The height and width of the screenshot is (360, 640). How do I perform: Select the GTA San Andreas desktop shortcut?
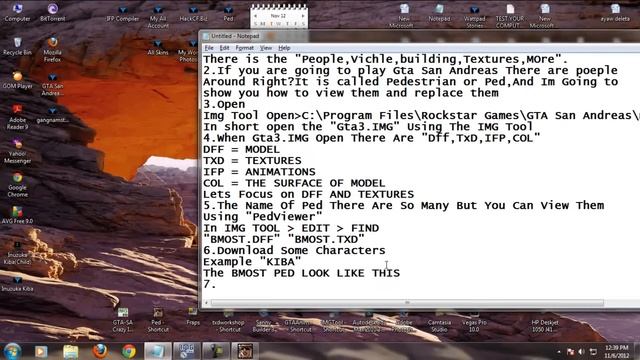pyautogui.click(x=52, y=83)
